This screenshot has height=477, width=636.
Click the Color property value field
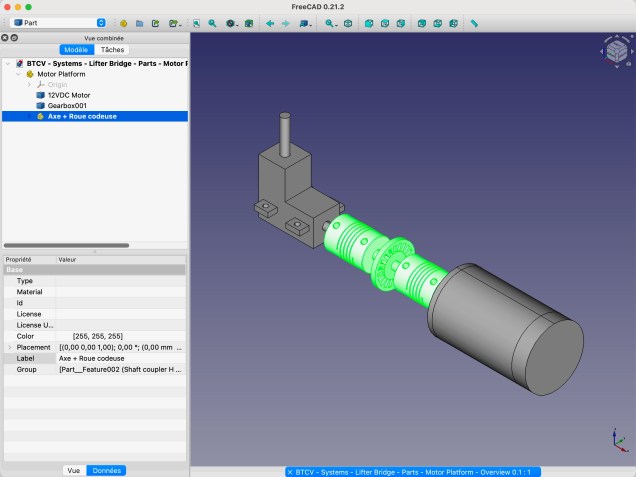coord(120,336)
